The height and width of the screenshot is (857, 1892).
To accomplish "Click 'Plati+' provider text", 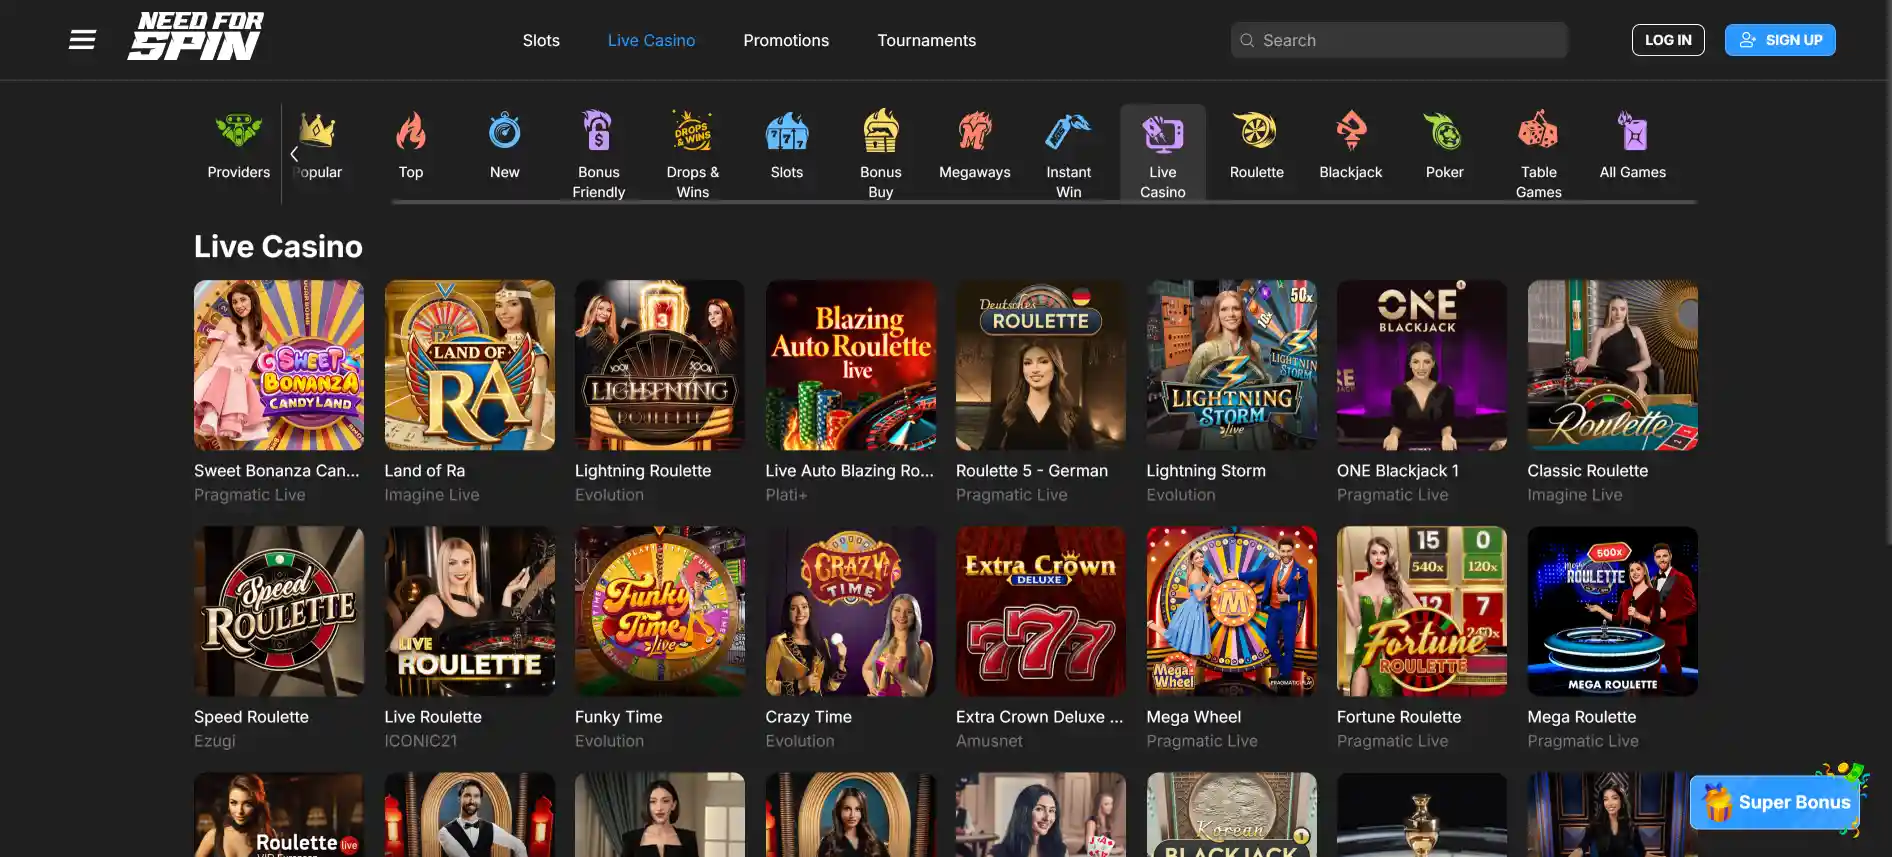I will point(786,495).
